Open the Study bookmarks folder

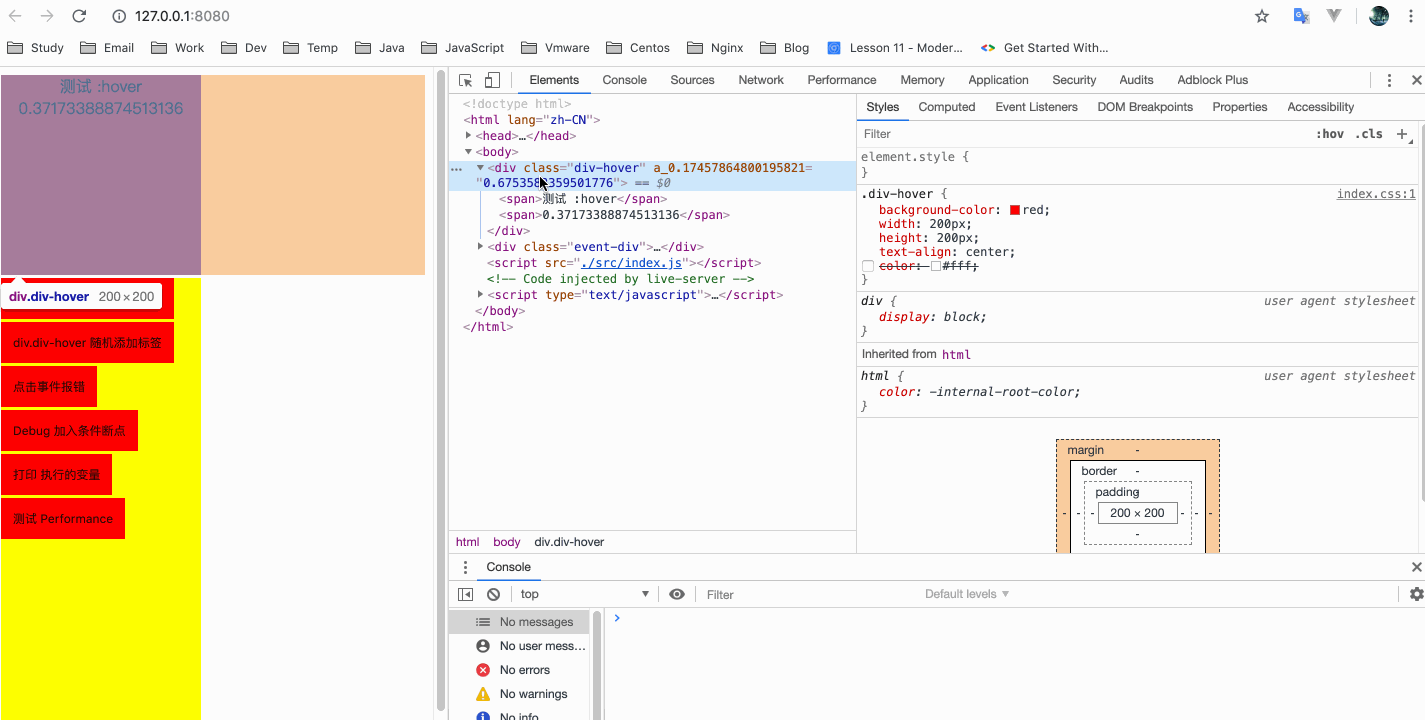[36, 48]
